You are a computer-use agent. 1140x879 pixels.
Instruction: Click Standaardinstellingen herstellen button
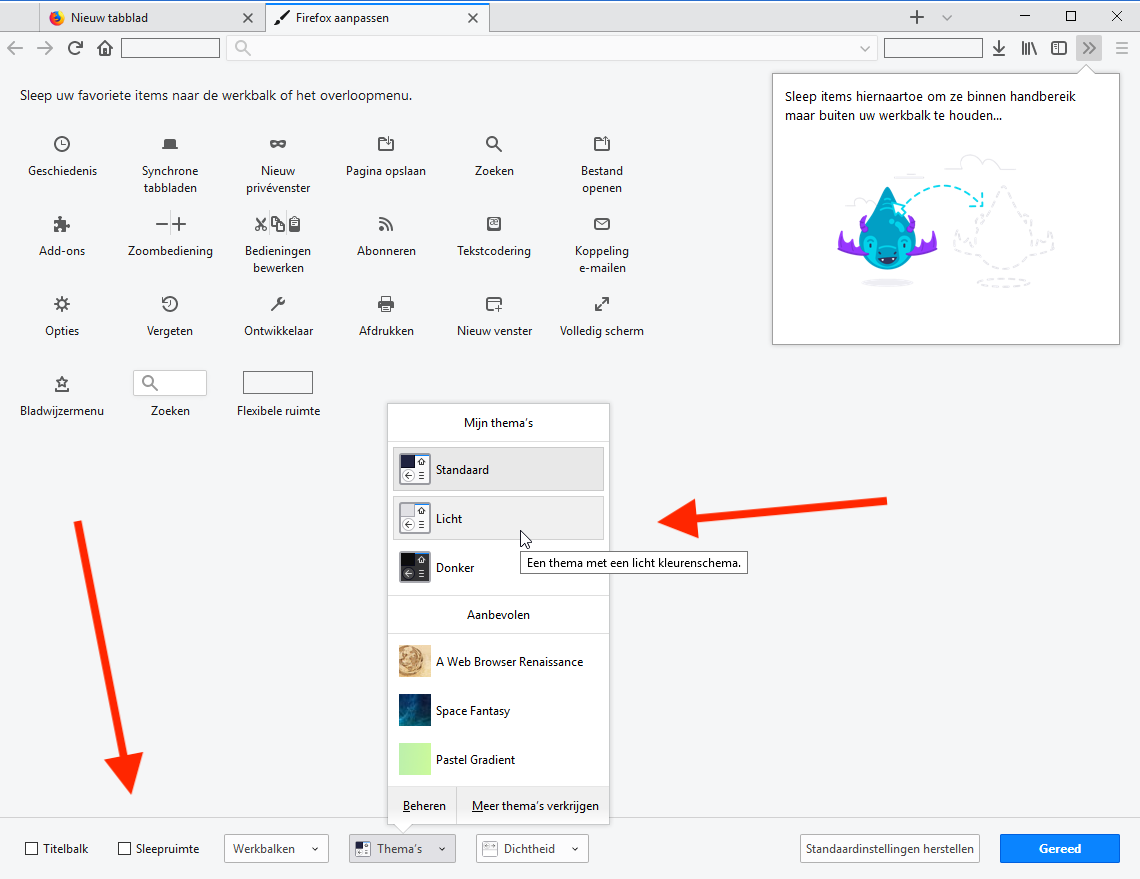(890, 849)
